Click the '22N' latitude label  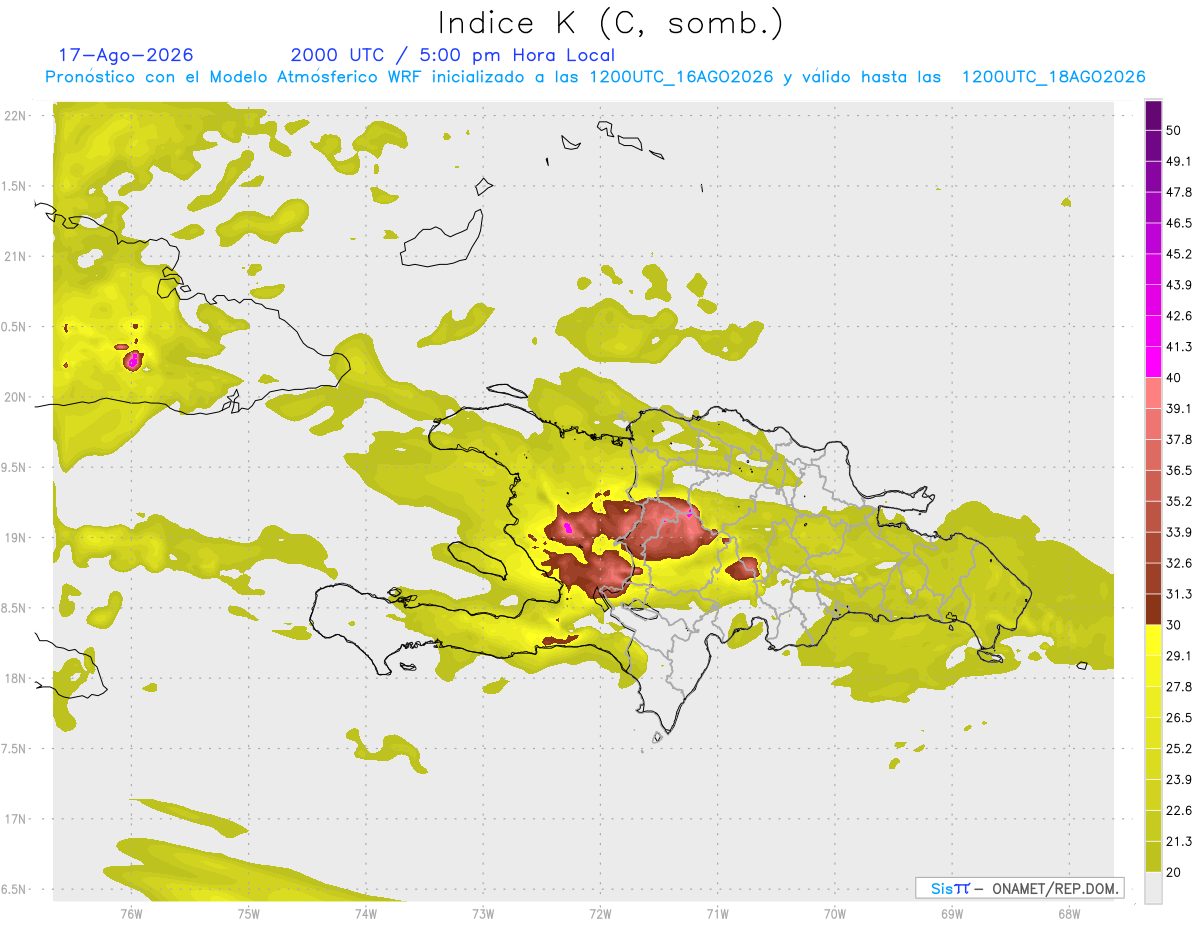pos(14,115)
